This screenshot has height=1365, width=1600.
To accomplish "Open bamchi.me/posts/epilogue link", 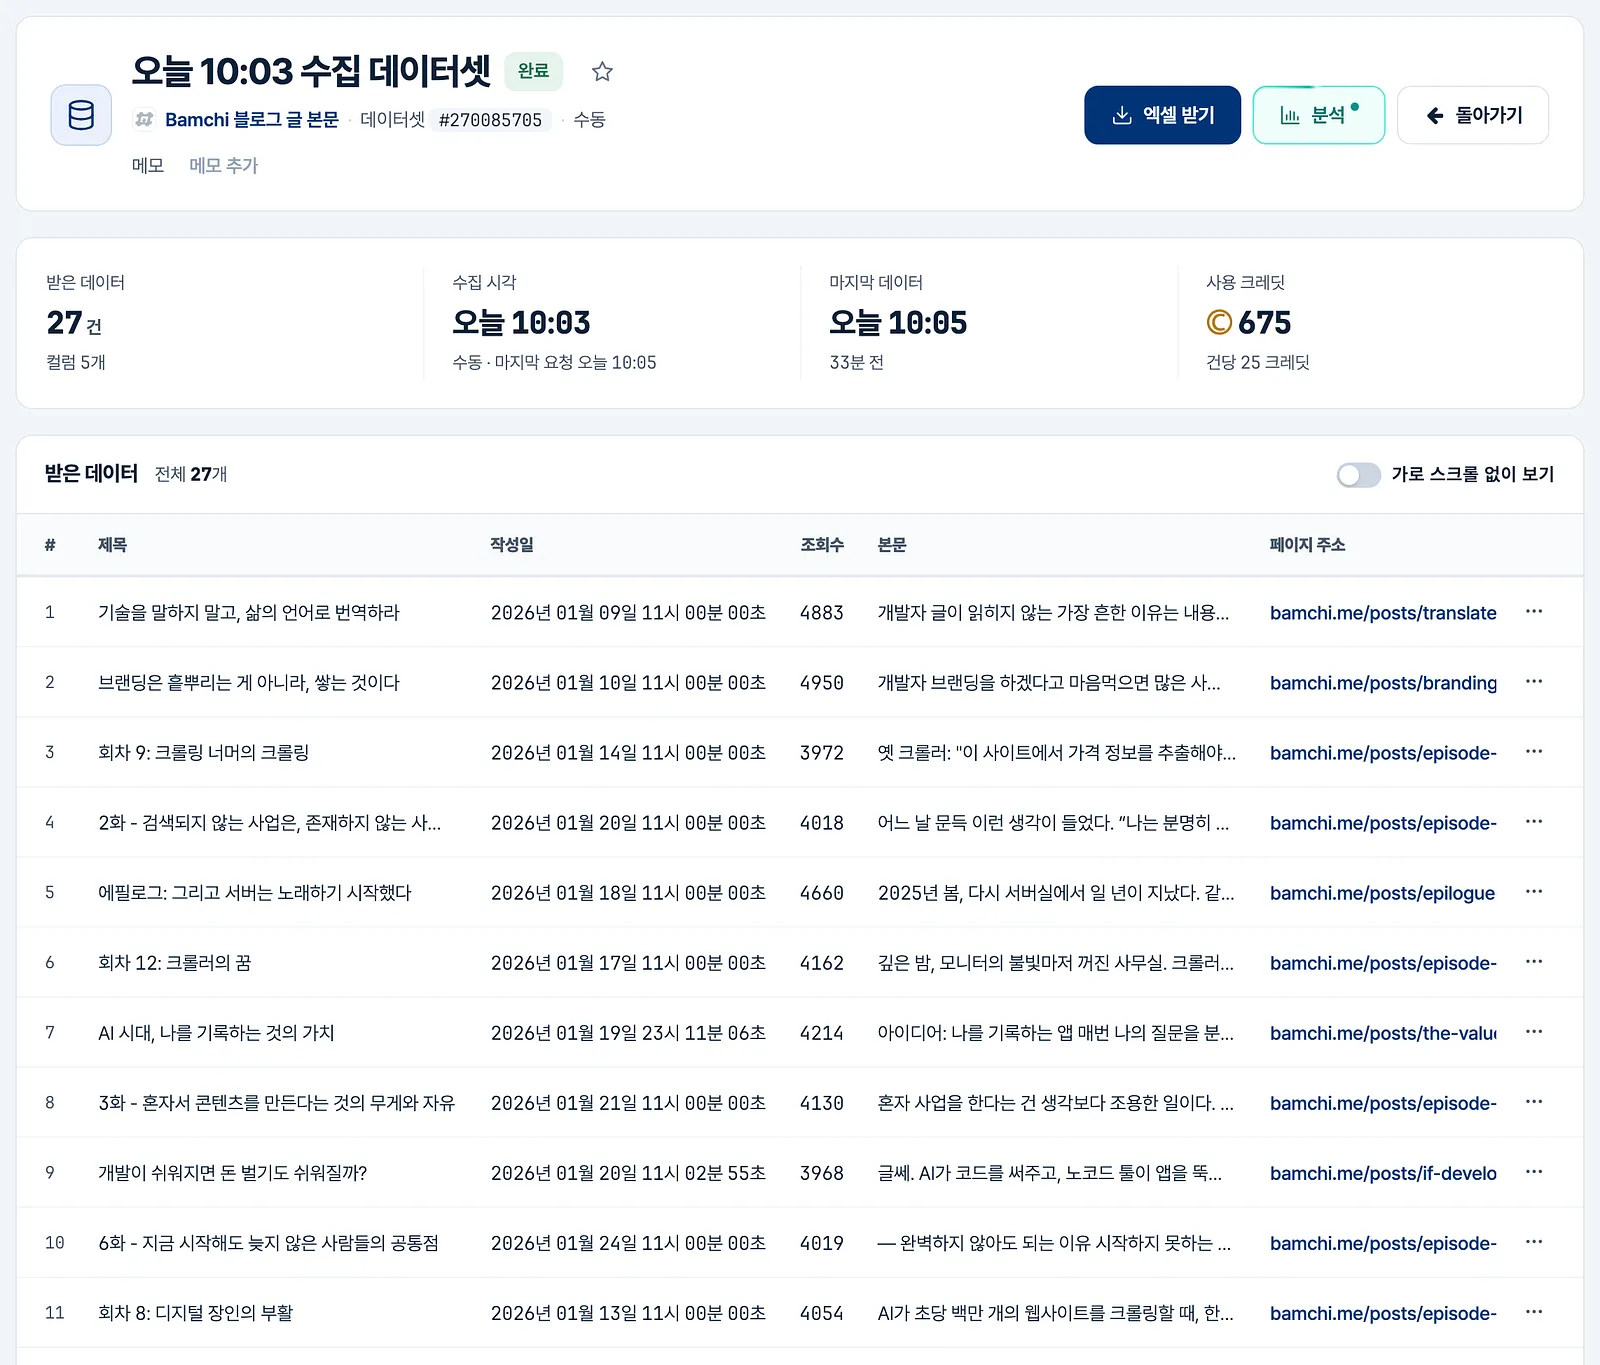I will coord(1382,893).
